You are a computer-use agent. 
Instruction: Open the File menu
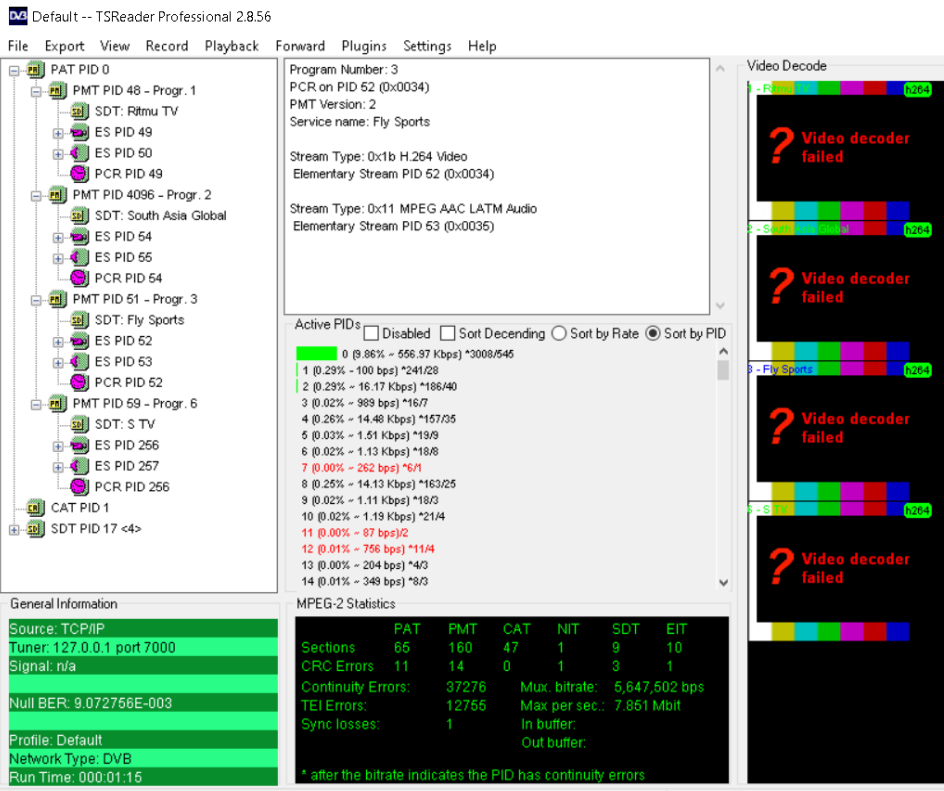pyautogui.click(x=18, y=46)
